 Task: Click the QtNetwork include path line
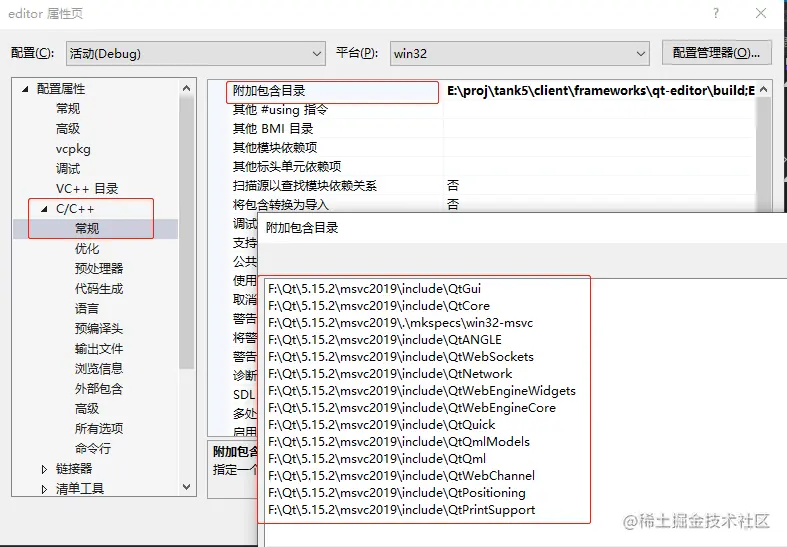click(x=390, y=374)
